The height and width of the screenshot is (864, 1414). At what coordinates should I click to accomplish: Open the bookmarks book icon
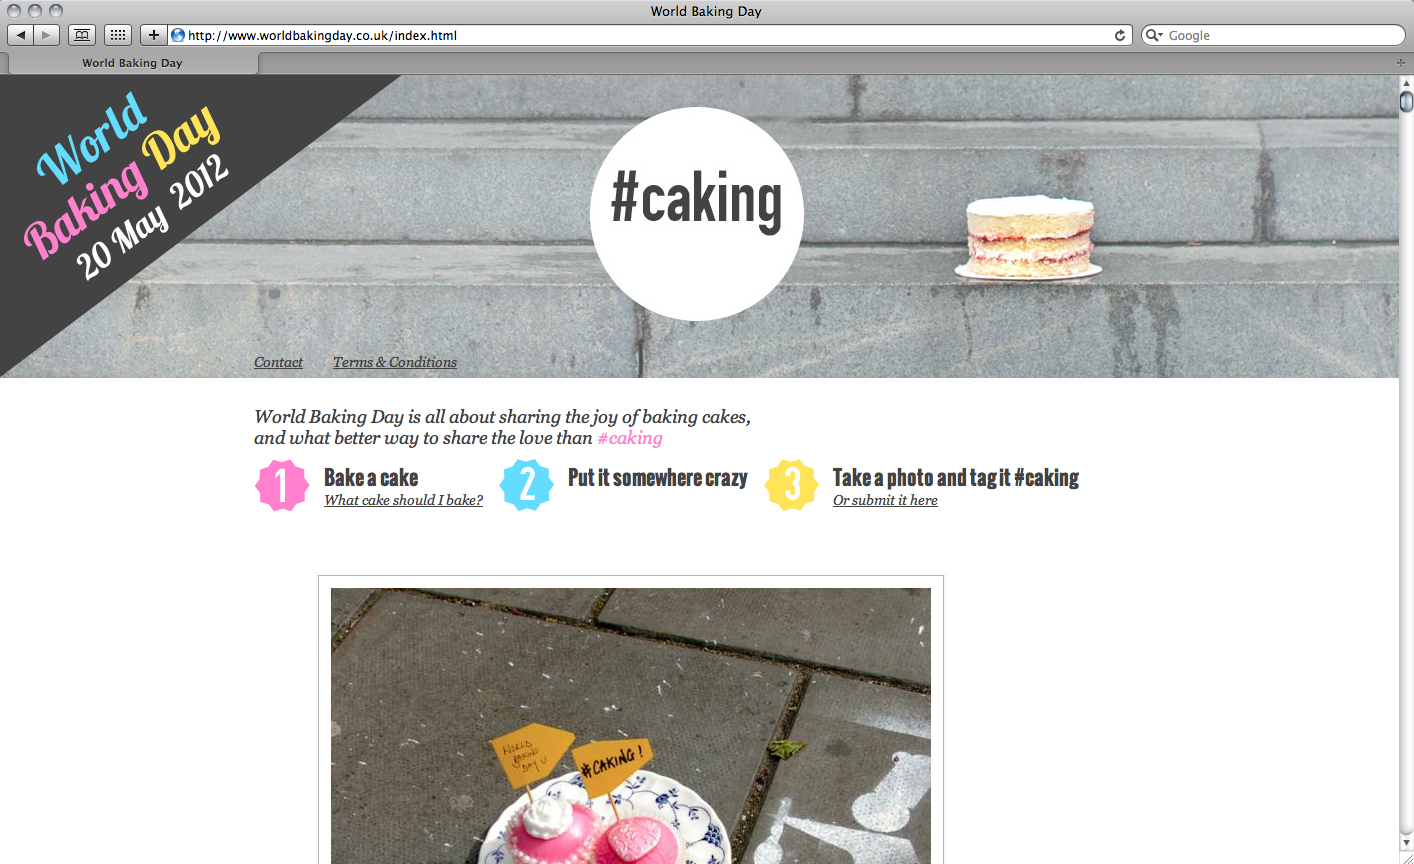pyautogui.click(x=82, y=35)
